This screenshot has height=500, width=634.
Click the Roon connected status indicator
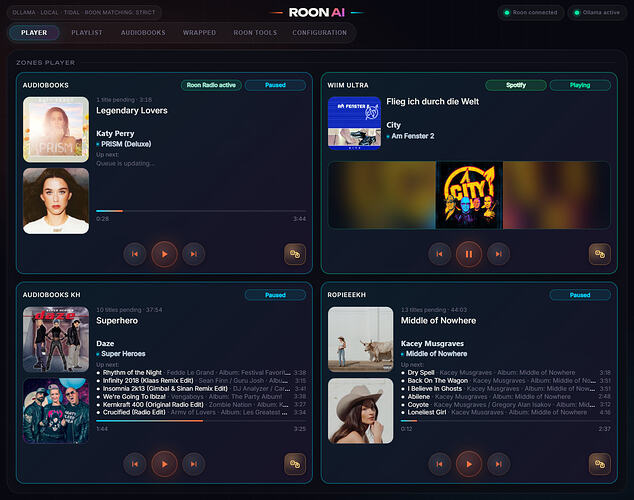[x=530, y=13]
